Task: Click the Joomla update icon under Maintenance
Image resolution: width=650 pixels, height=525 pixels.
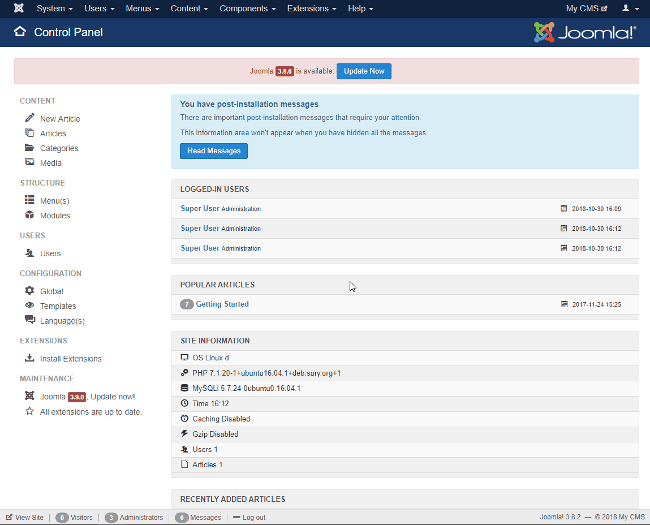Action: [x=29, y=396]
